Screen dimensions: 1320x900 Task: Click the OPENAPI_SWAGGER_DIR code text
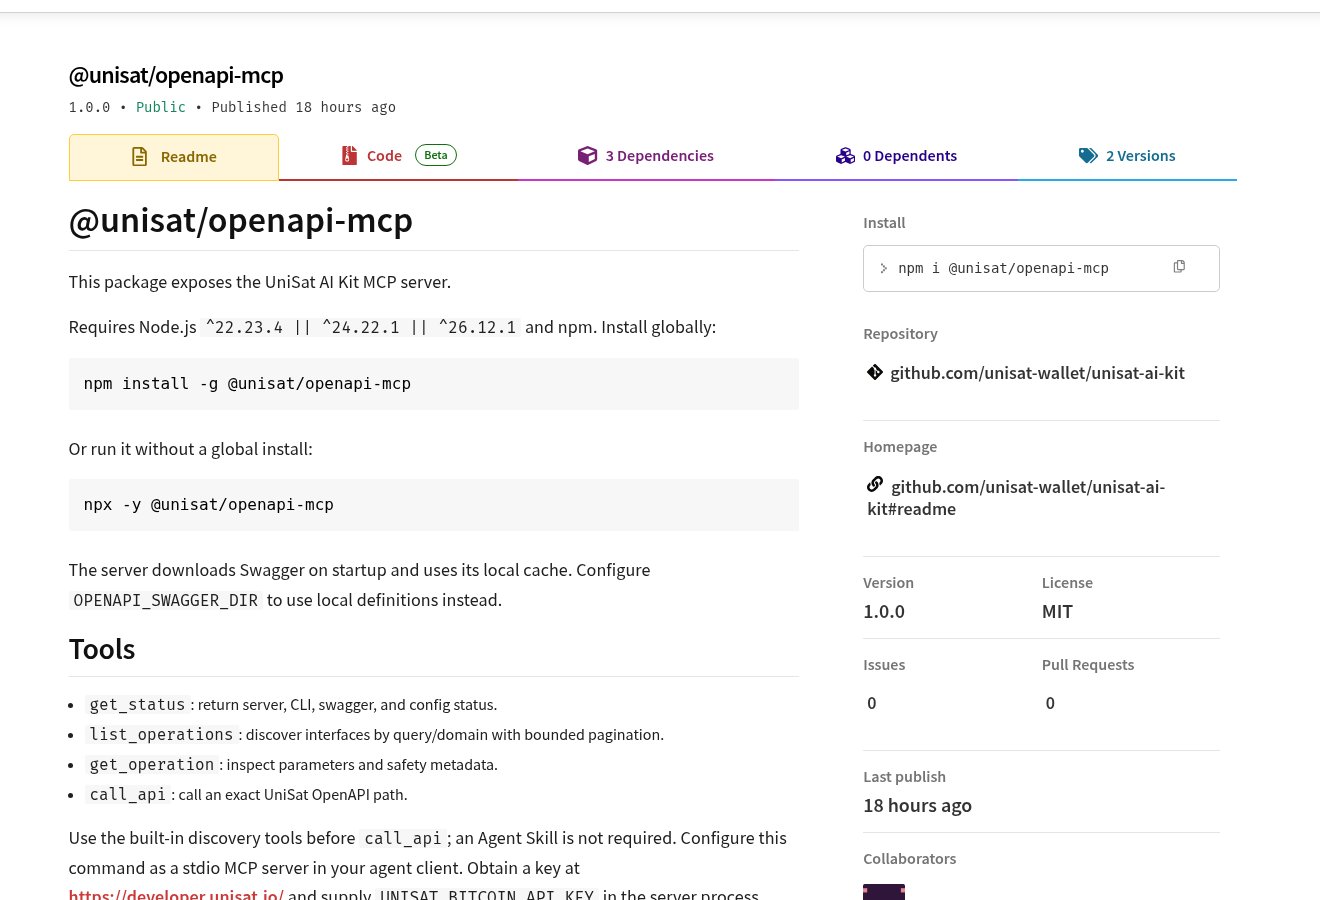pyautogui.click(x=165, y=600)
